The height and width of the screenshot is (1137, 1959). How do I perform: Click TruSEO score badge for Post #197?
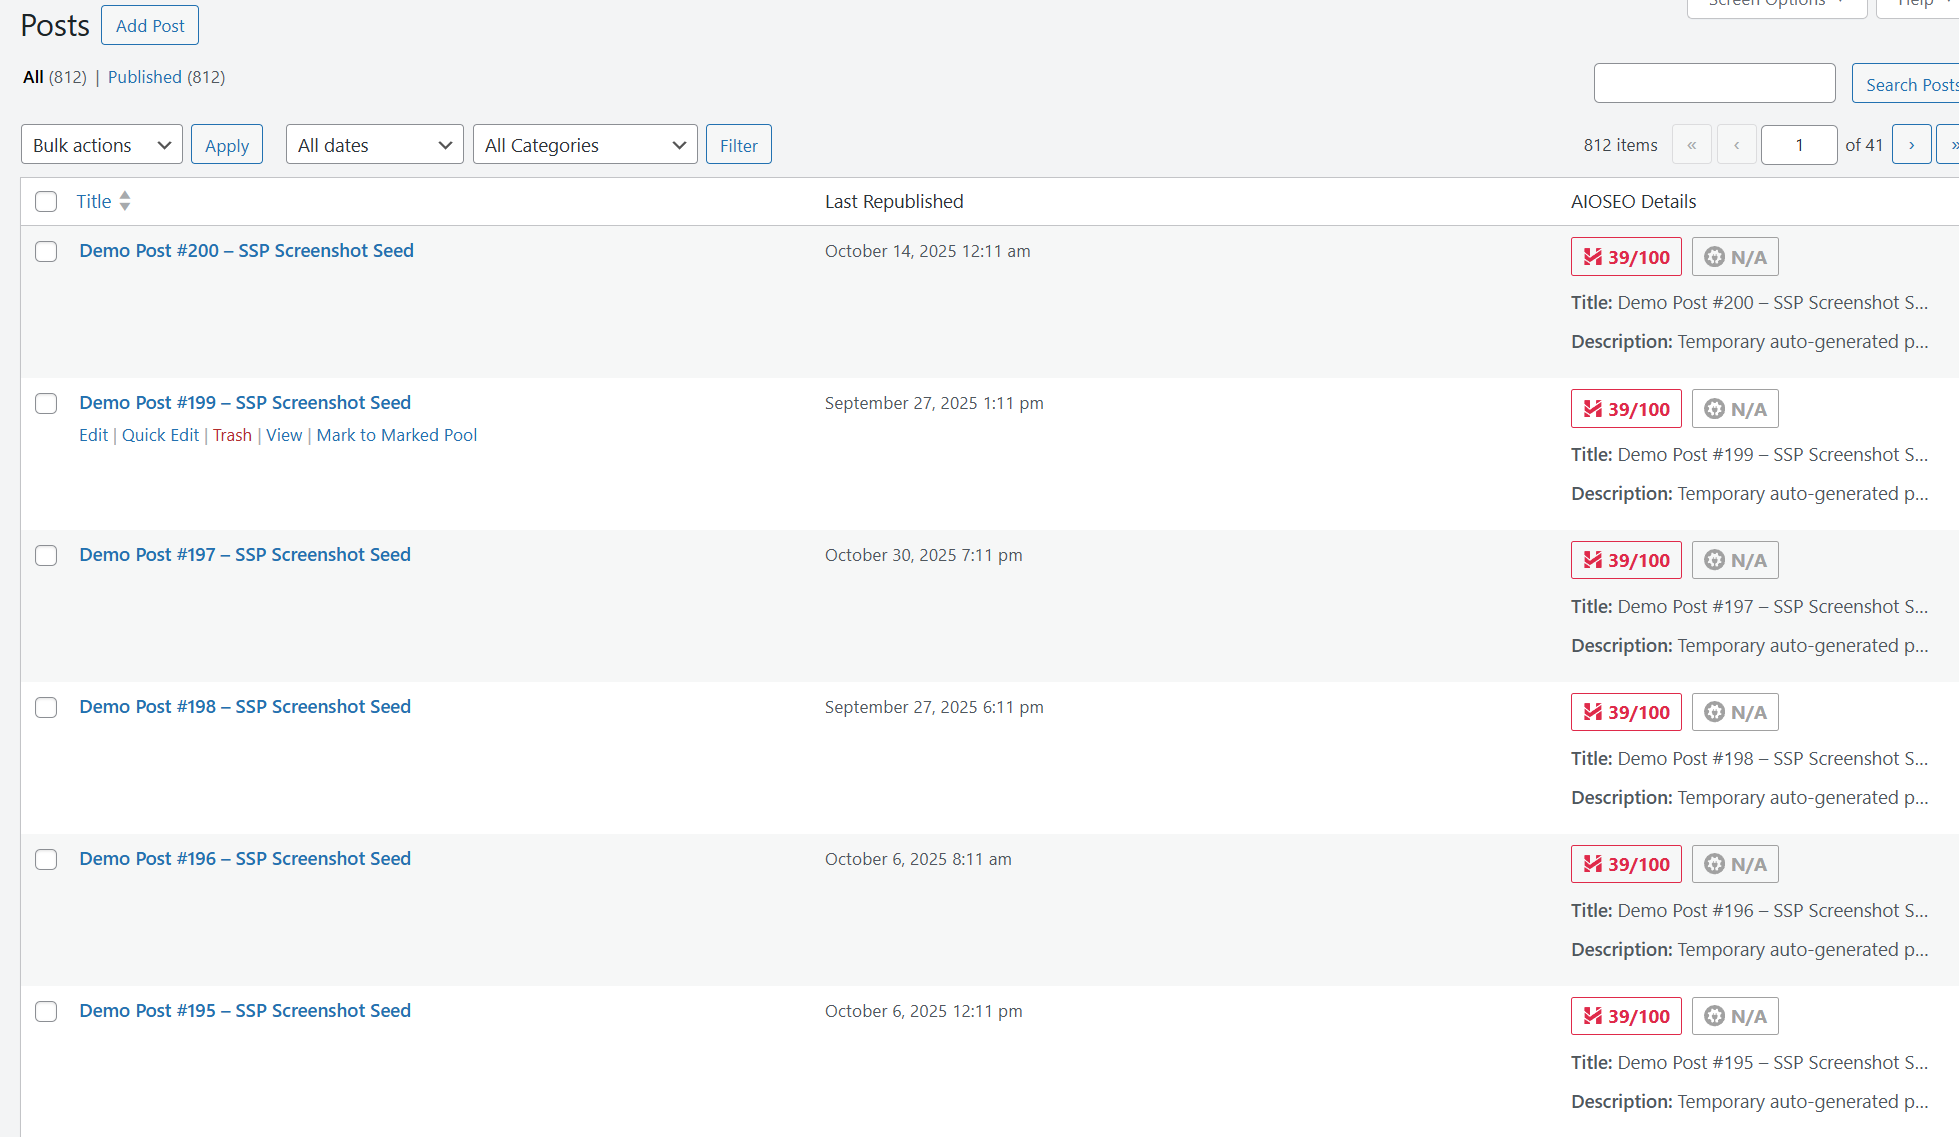point(1626,560)
